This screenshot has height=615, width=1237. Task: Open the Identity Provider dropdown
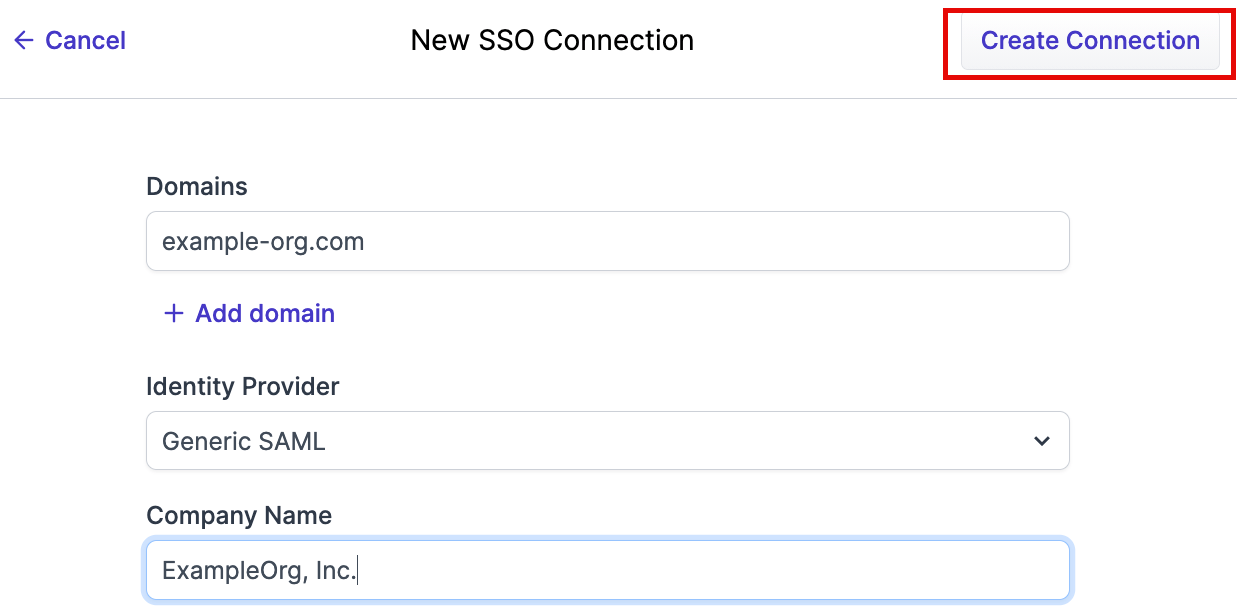(x=607, y=441)
